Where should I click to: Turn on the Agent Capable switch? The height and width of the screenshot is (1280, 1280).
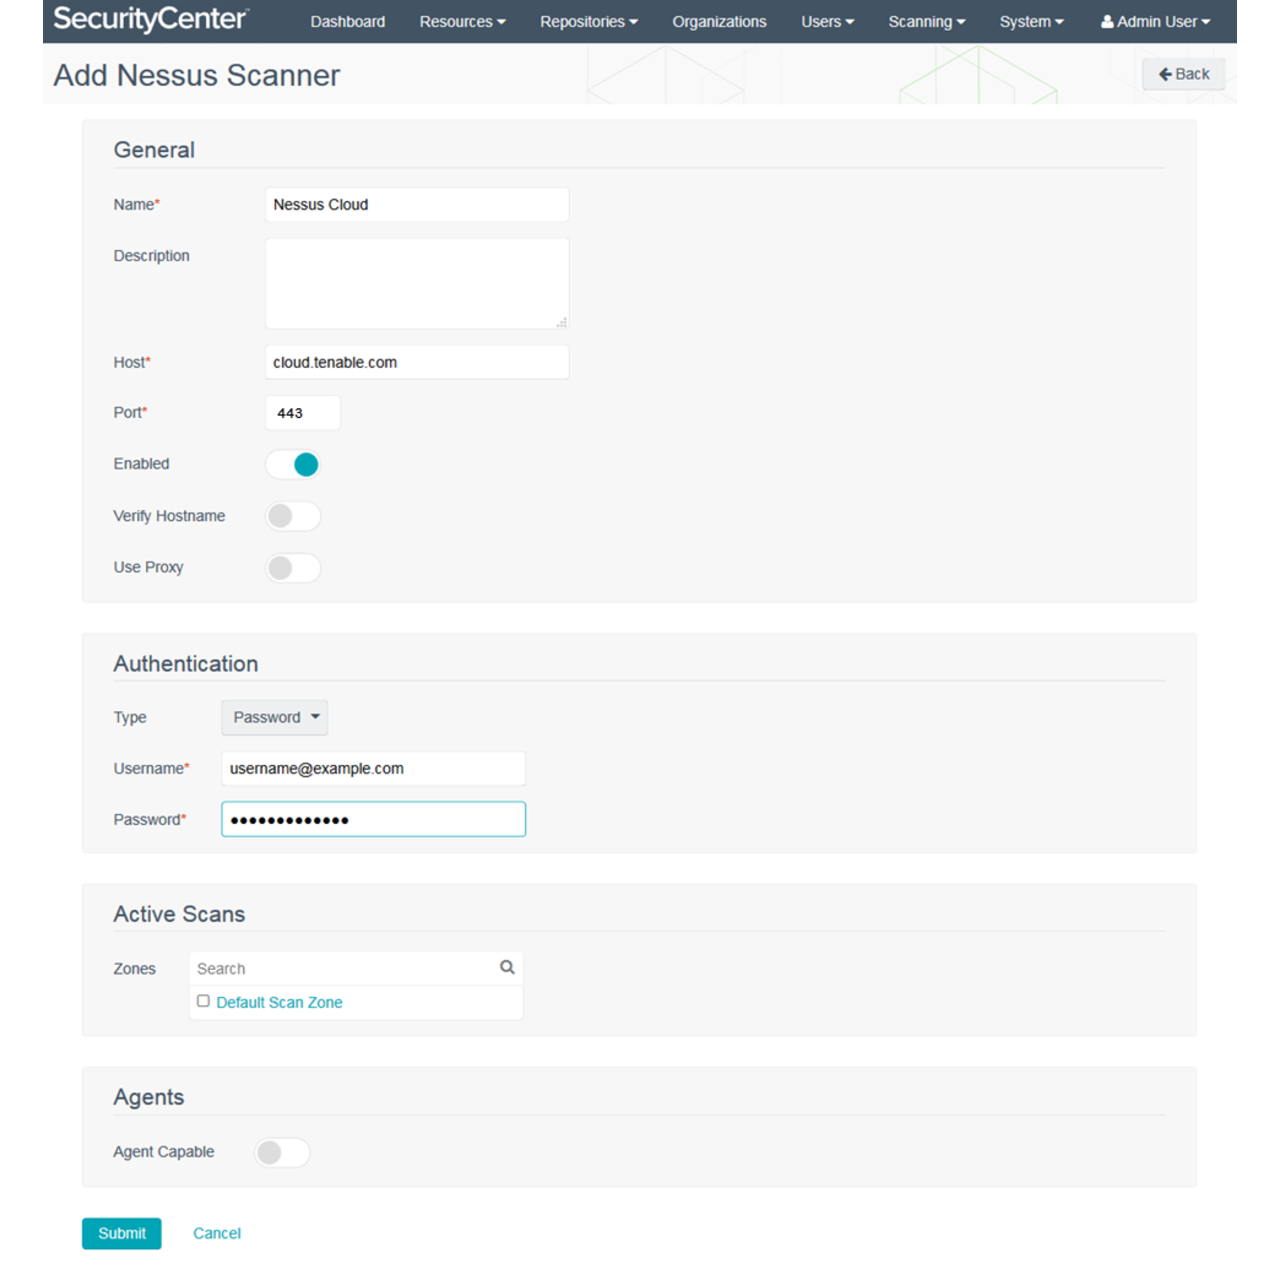coord(282,1152)
